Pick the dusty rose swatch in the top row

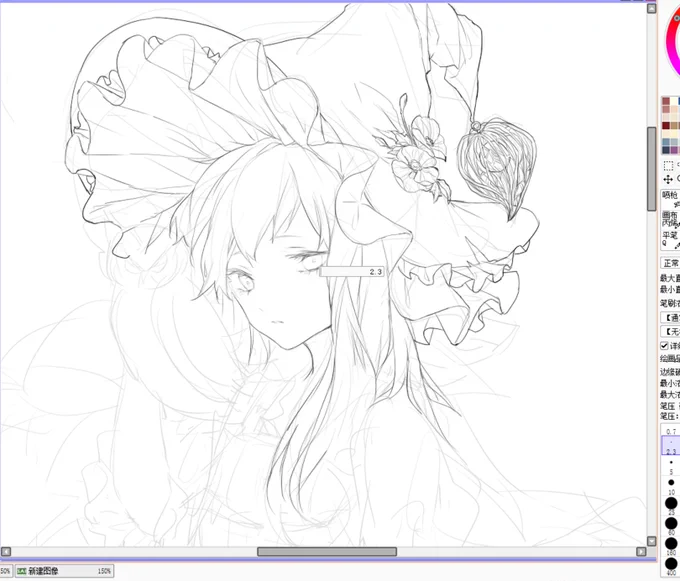coord(667,101)
